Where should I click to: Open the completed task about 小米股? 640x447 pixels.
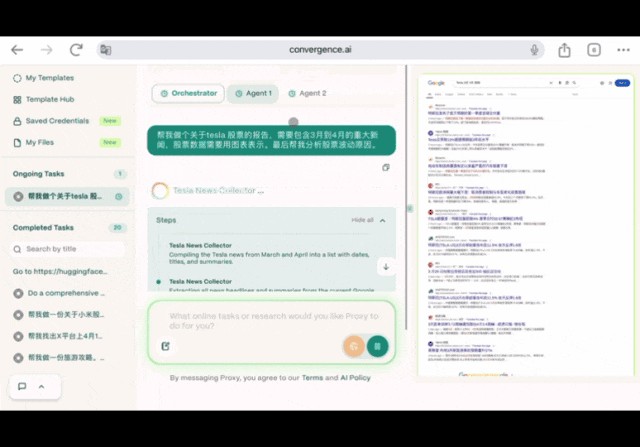click(x=59, y=315)
